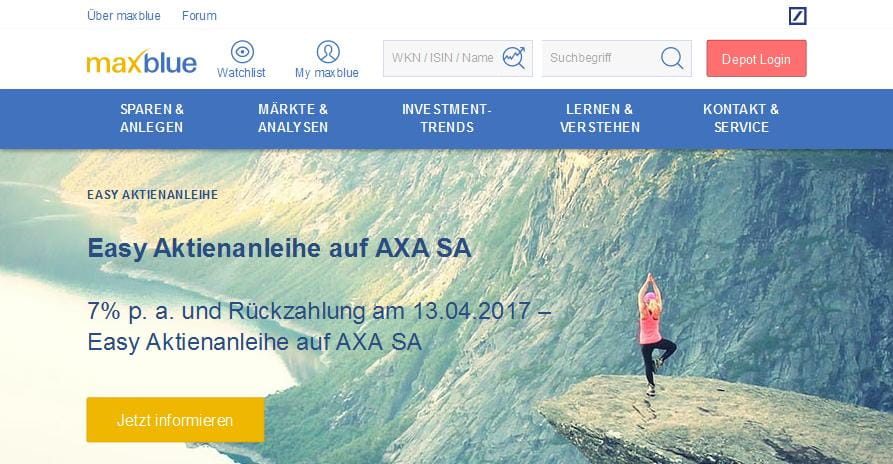Screen dimensions: 893x464
Task: Click the Depot Login button
Action: [x=756, y=59]
